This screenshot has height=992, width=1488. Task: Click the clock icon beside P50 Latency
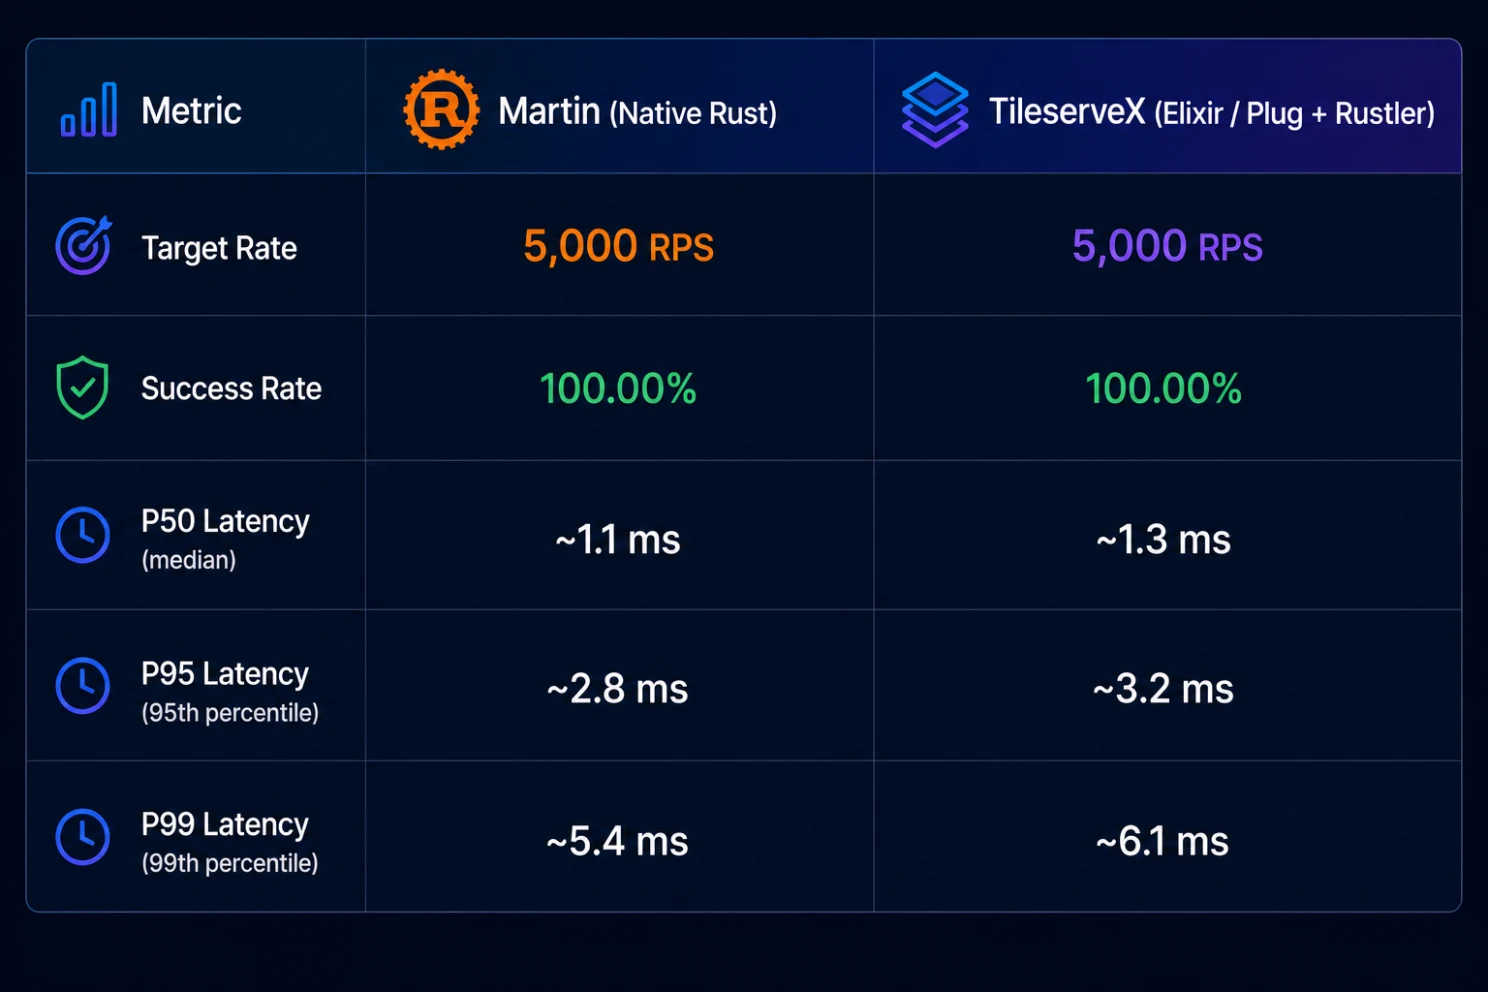click(x=82, y=535)
